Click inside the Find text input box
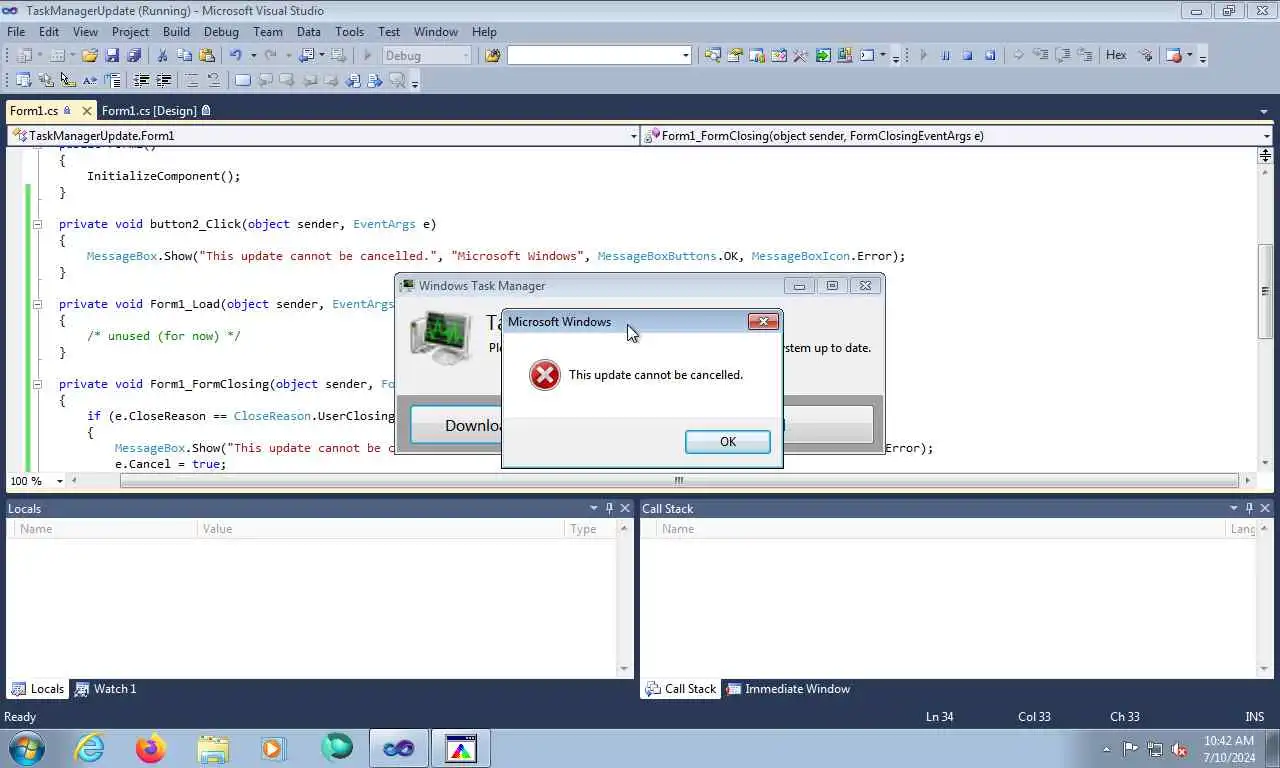 click(594, 56)
